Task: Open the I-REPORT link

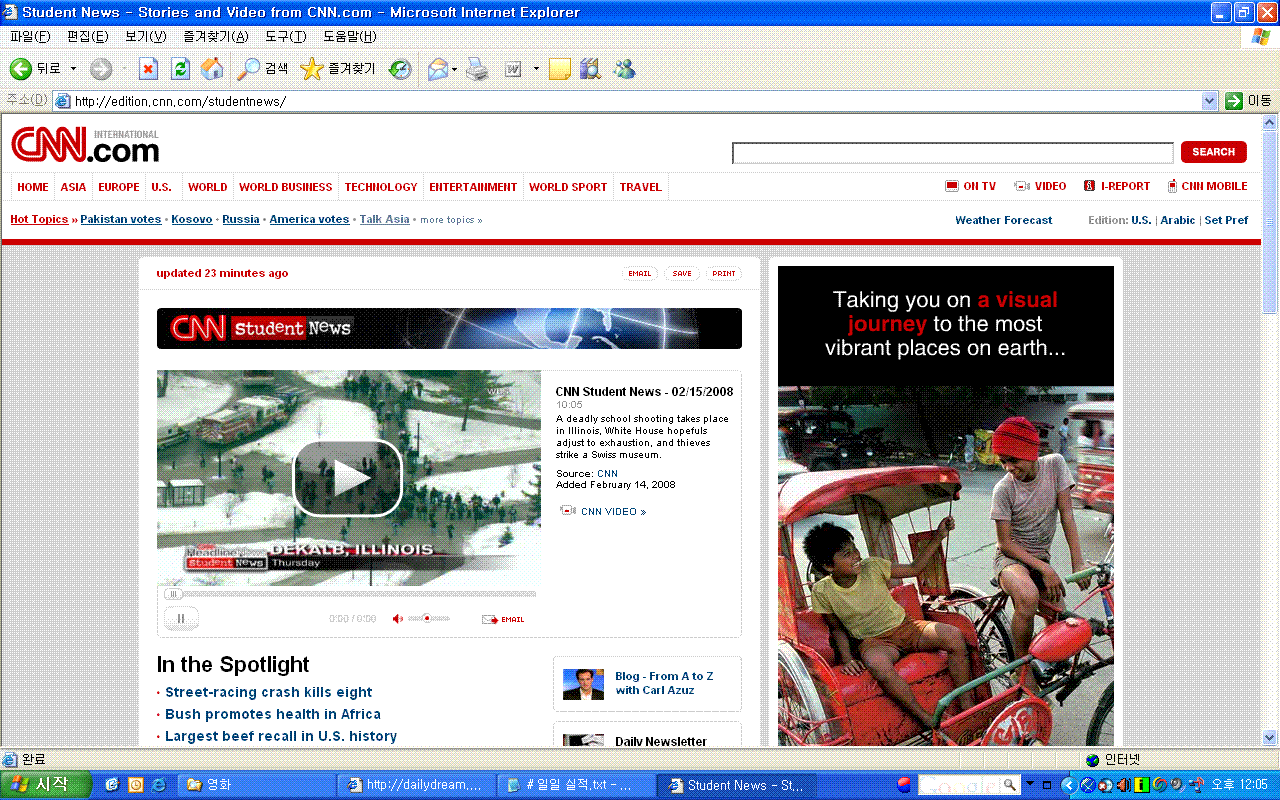Action: pyautogui.click(x=1117, y=186)
